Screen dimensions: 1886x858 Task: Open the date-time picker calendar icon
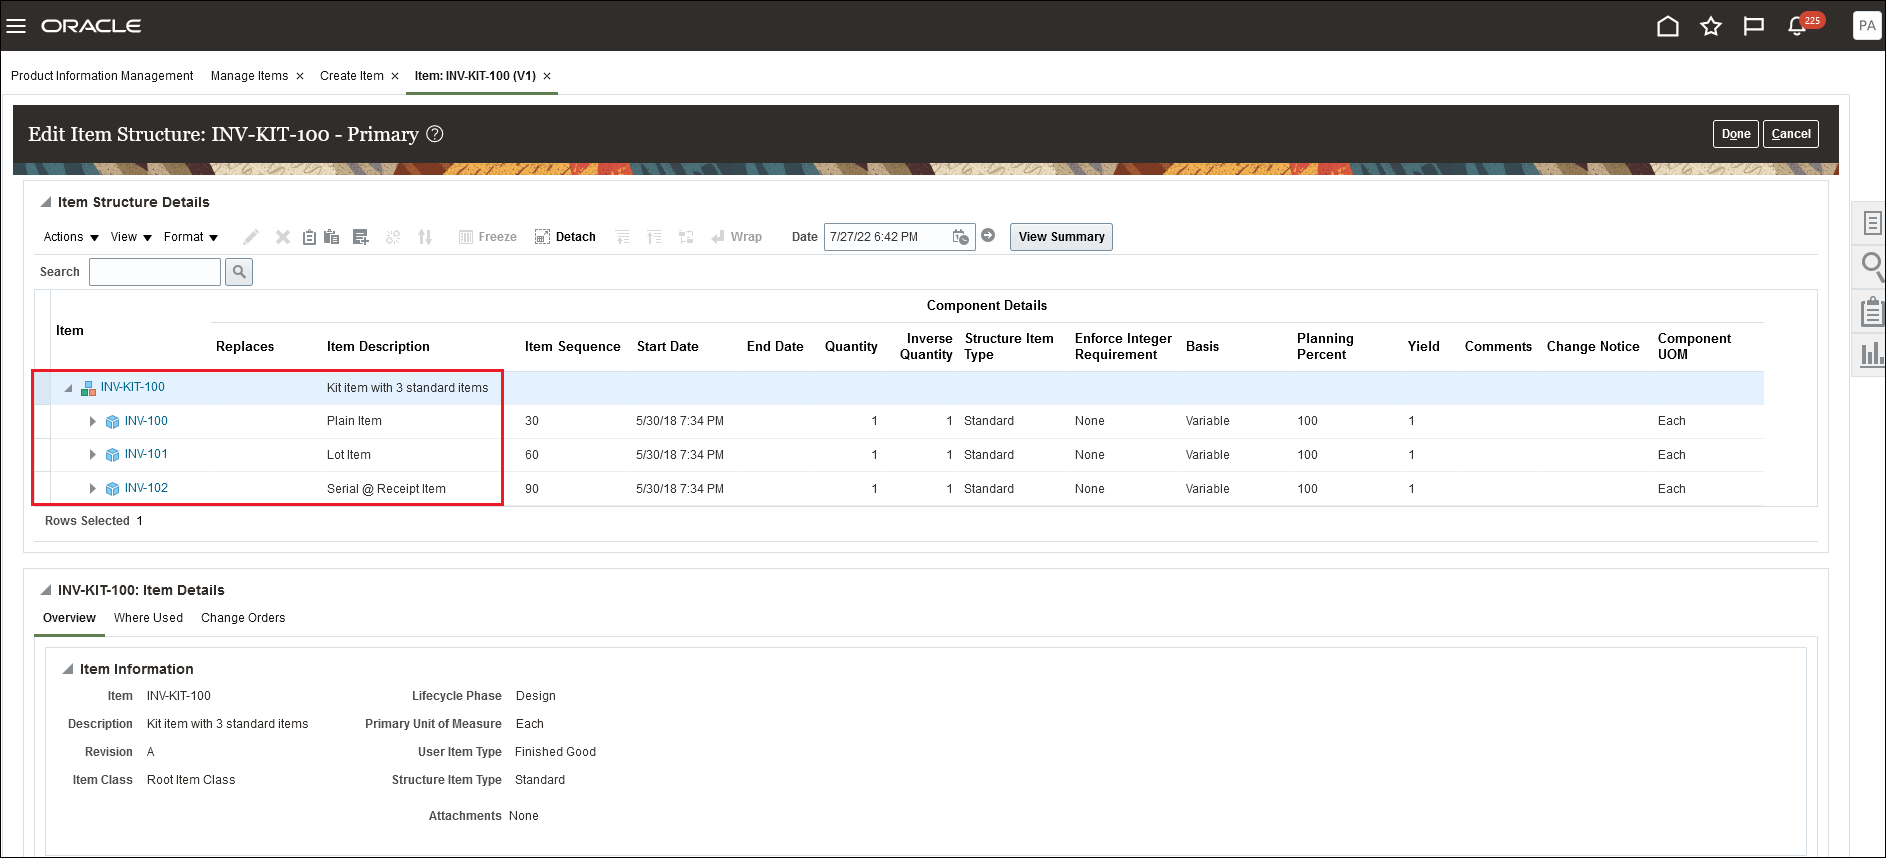tap(961, 237)
